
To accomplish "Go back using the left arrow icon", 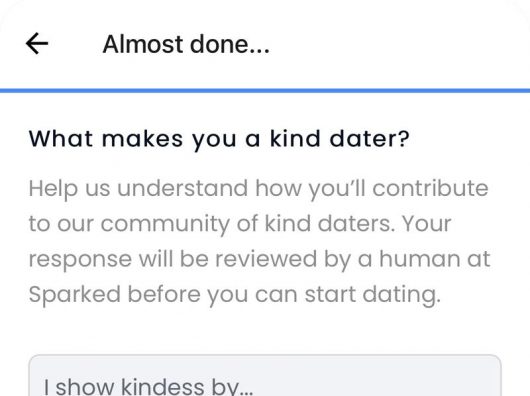I will (x=37, y=44).
